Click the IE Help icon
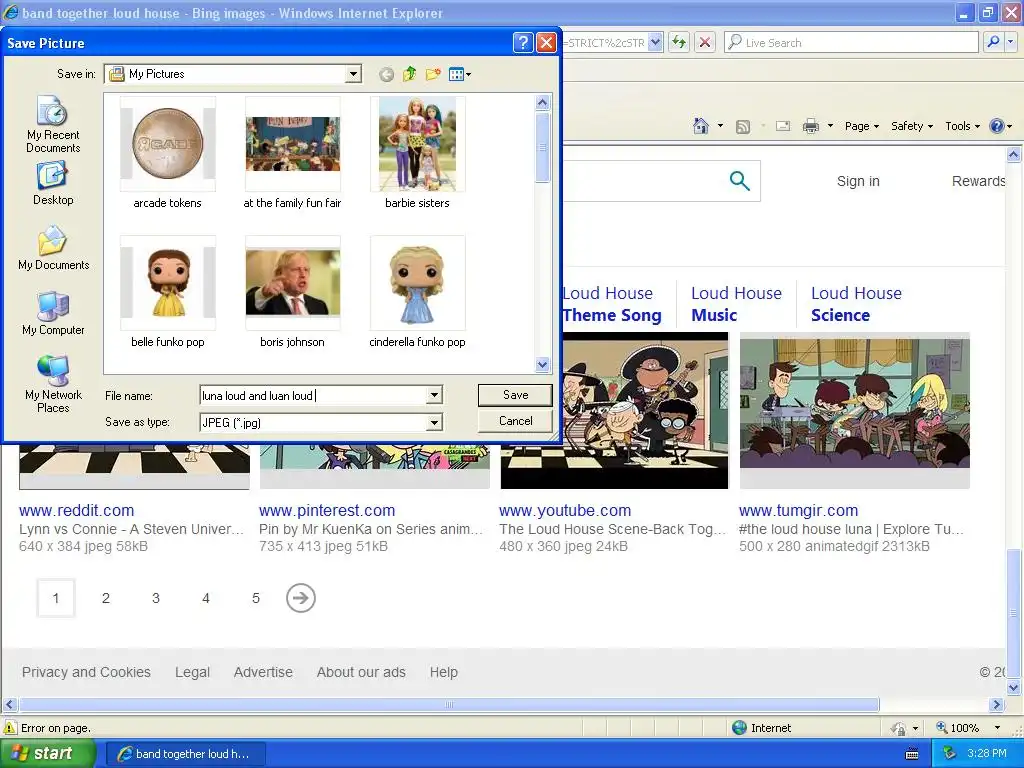This screenshot has width=1024, height=768. pos(997,126)
